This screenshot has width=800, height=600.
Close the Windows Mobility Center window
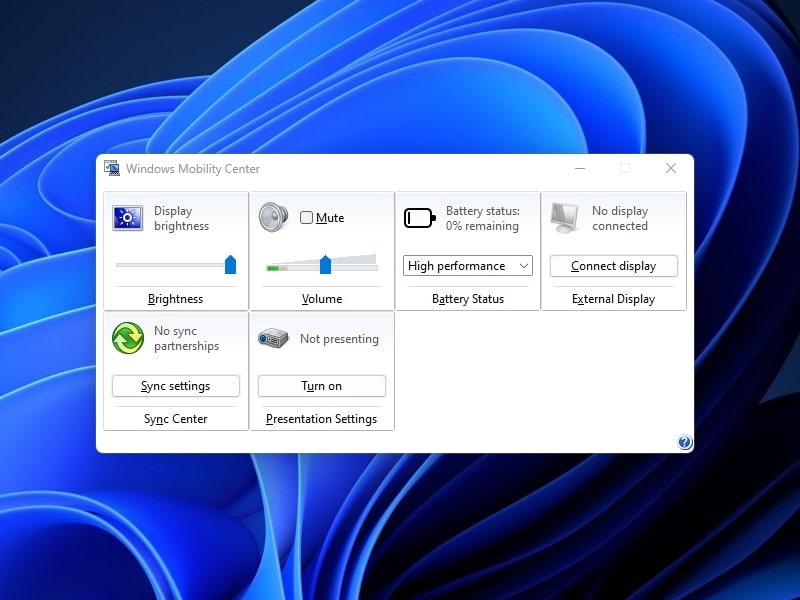pos(671,168)
